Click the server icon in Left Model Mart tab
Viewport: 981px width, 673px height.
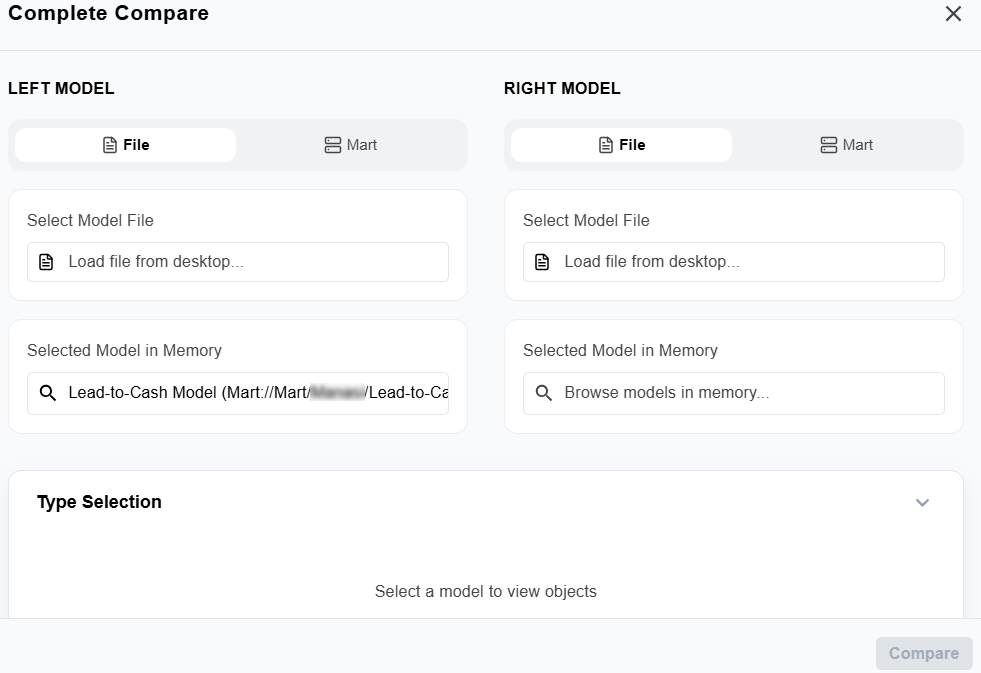pyautogui.click(x=333, y=145)
